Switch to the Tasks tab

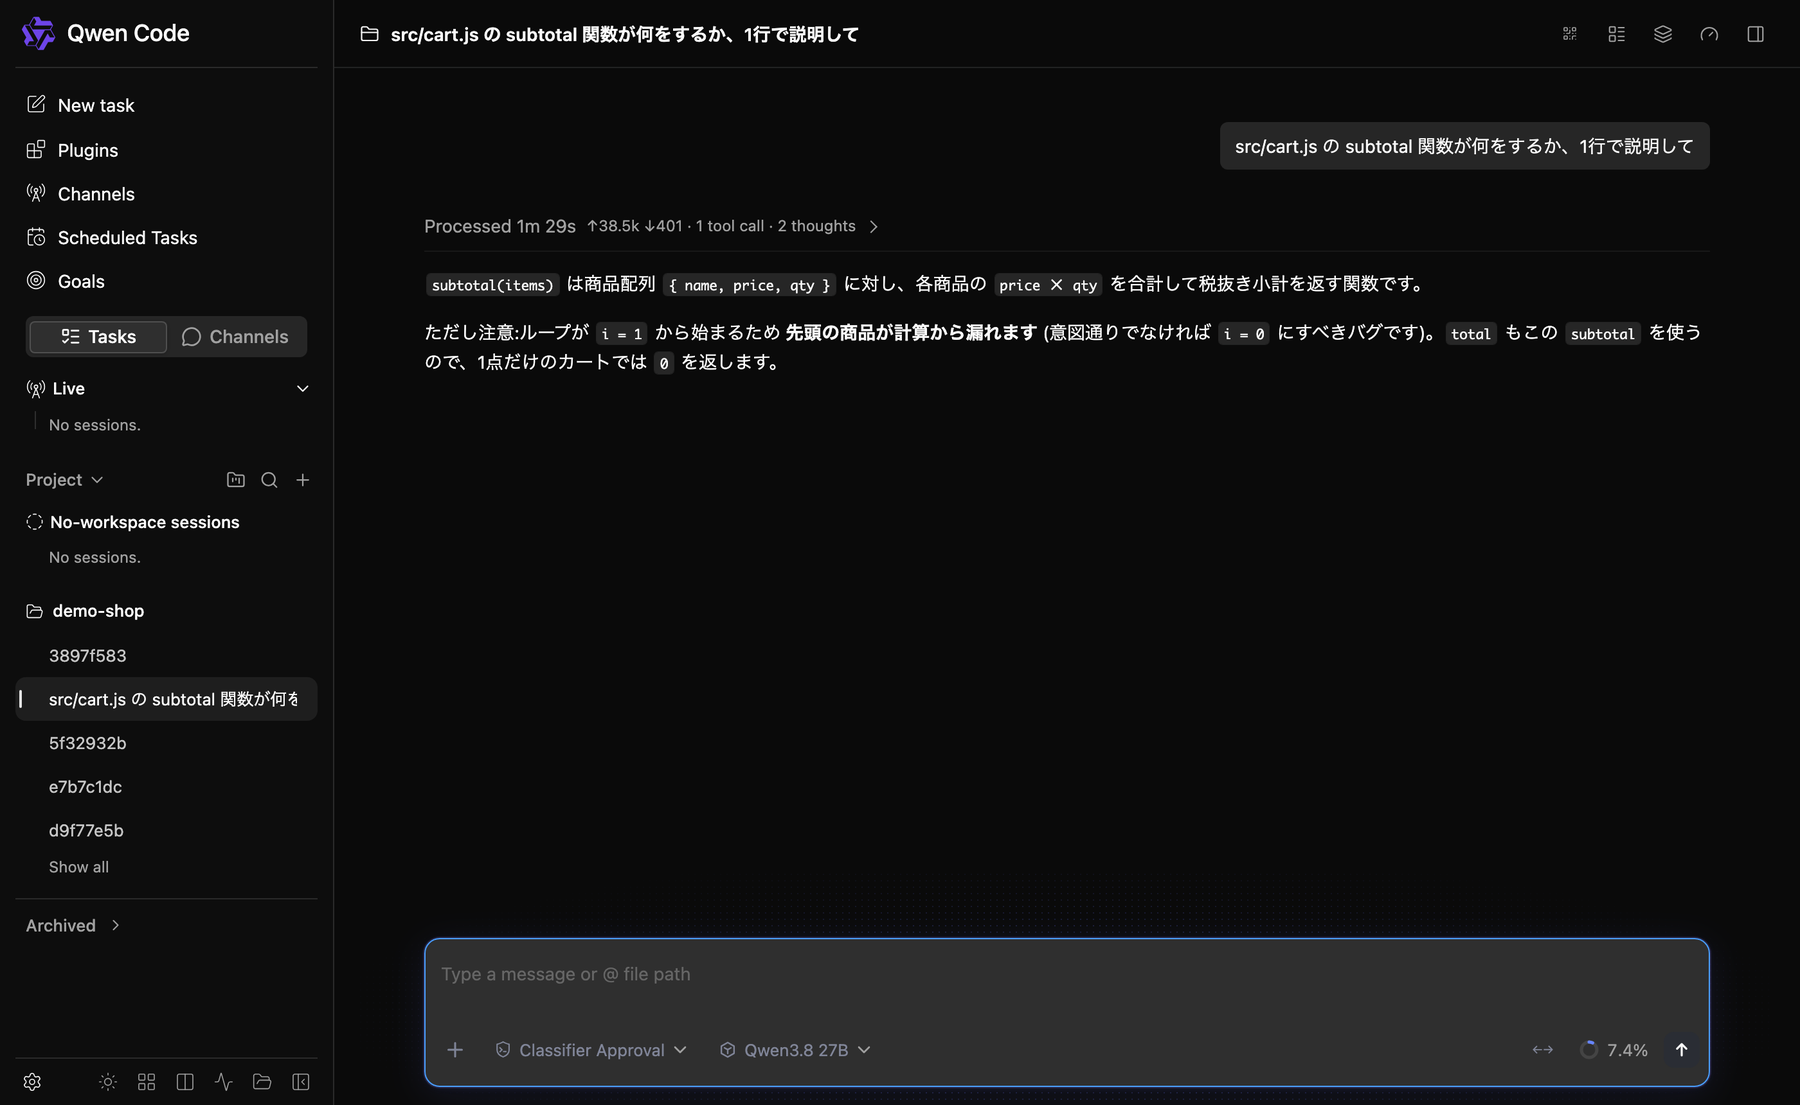click(x=98, y=337)
